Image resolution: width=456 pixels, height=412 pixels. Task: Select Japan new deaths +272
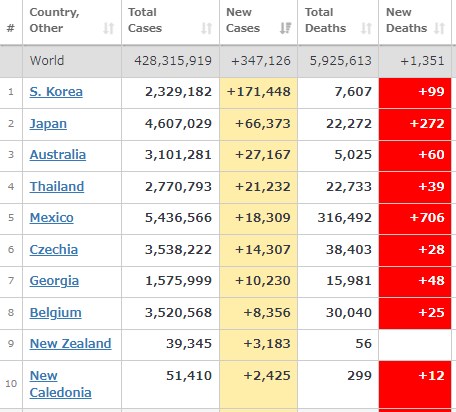tap(427, 124)
